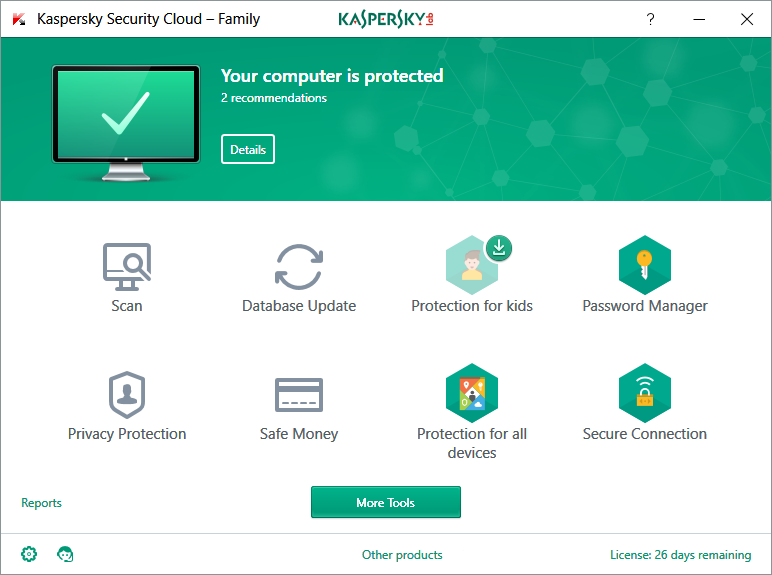Click the 2 recommendations text
The image size is (772, 575).
pyautogui.click(x=274, y=98)
